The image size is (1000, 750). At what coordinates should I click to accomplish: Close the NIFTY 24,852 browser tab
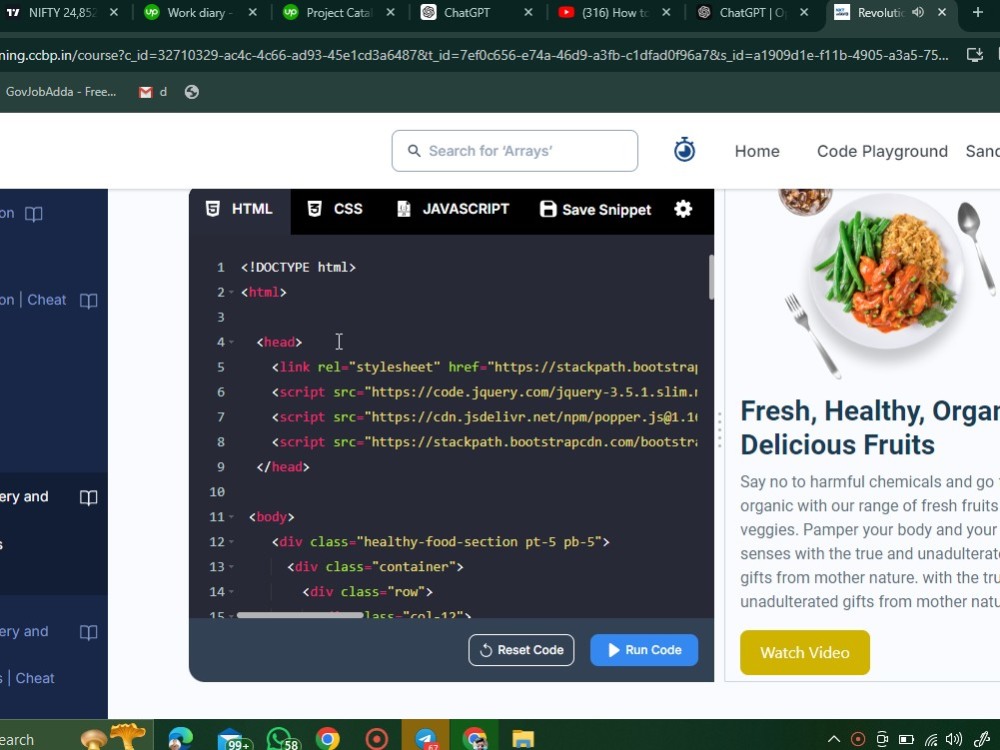114,12
